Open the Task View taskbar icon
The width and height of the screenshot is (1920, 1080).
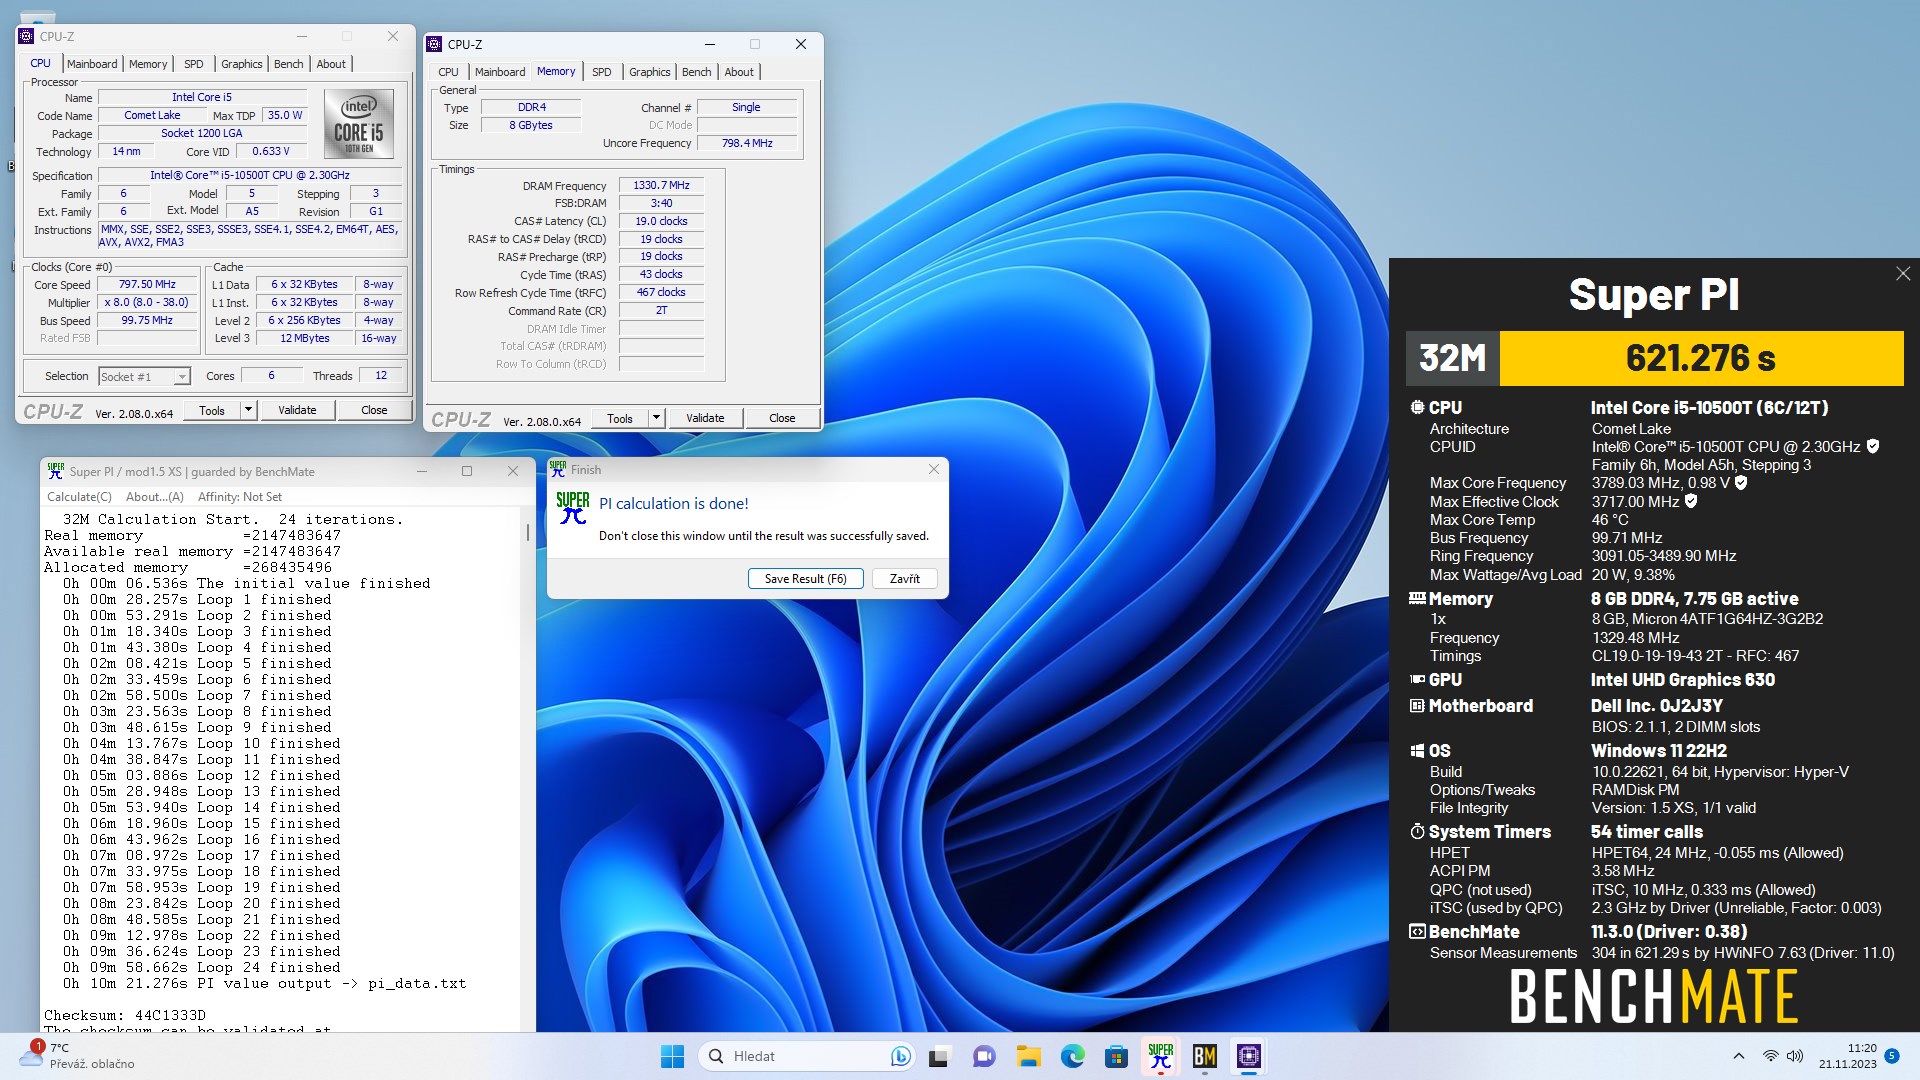coord(939,1056)
